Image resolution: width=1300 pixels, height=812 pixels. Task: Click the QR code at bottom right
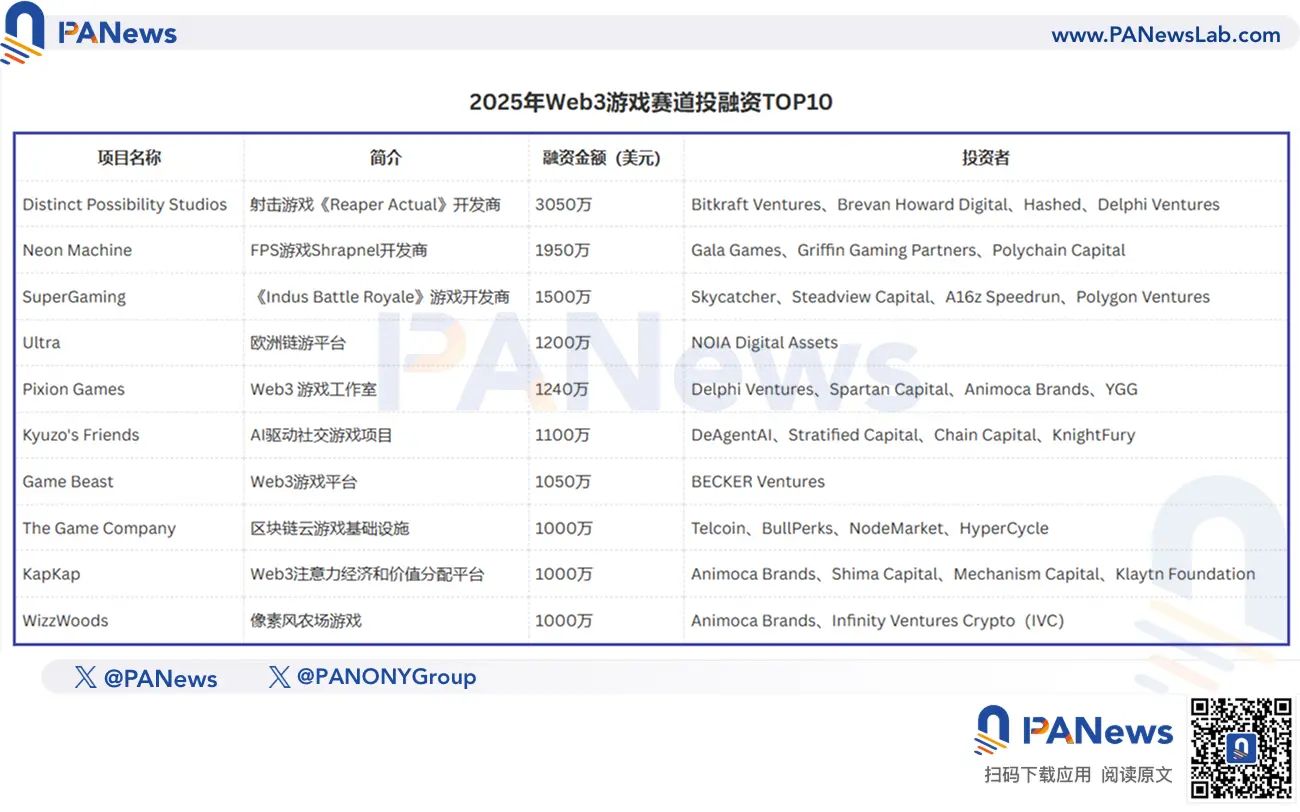[1241, 747]
